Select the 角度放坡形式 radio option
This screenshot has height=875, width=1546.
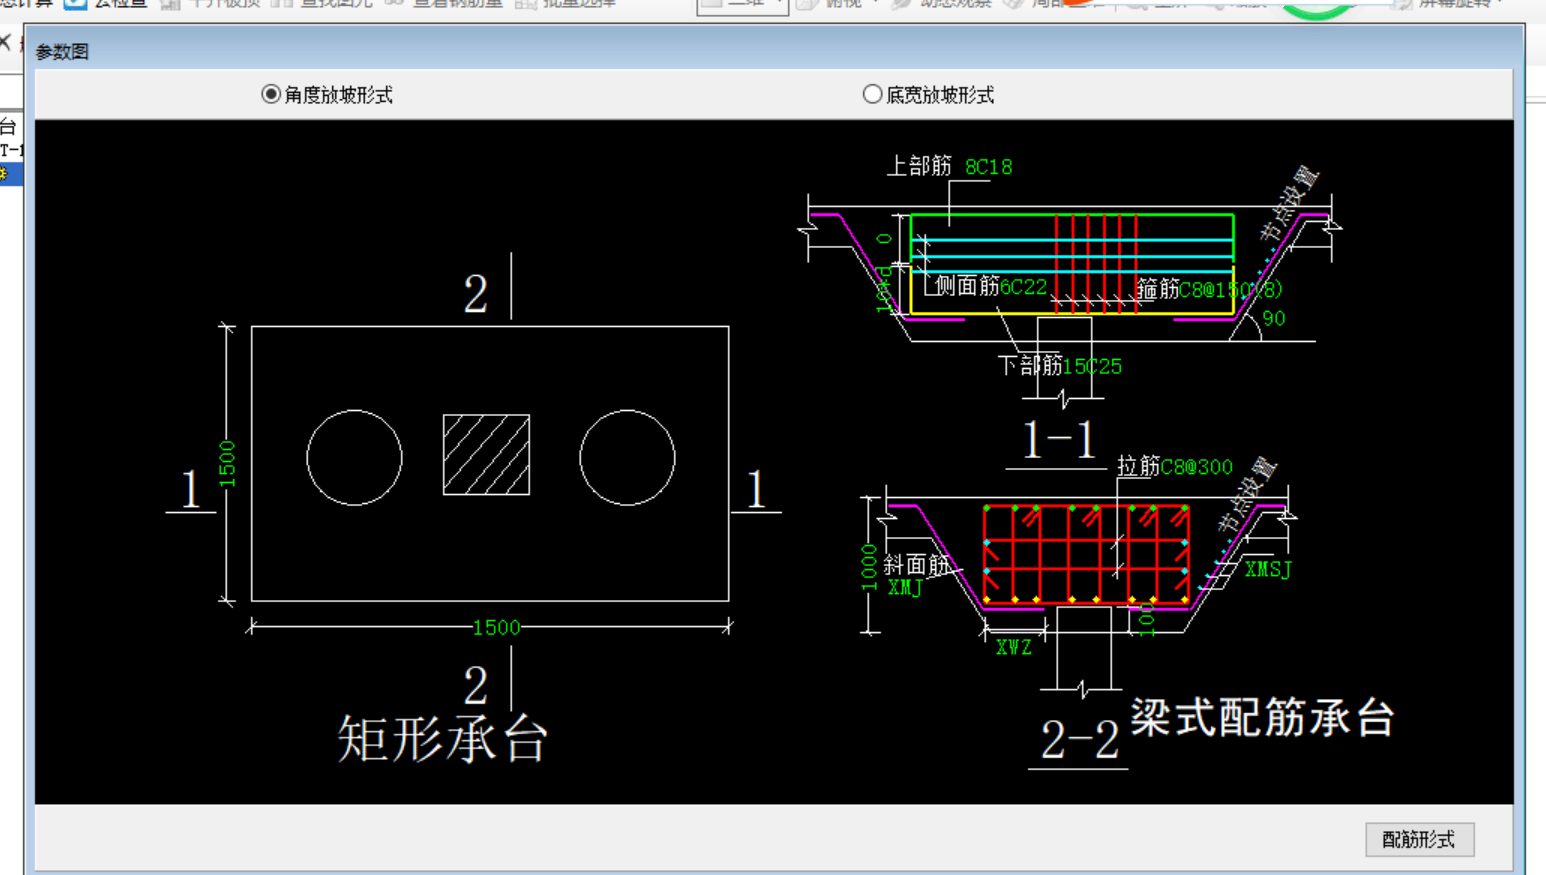pyautogui.click(x=327, y=95)
